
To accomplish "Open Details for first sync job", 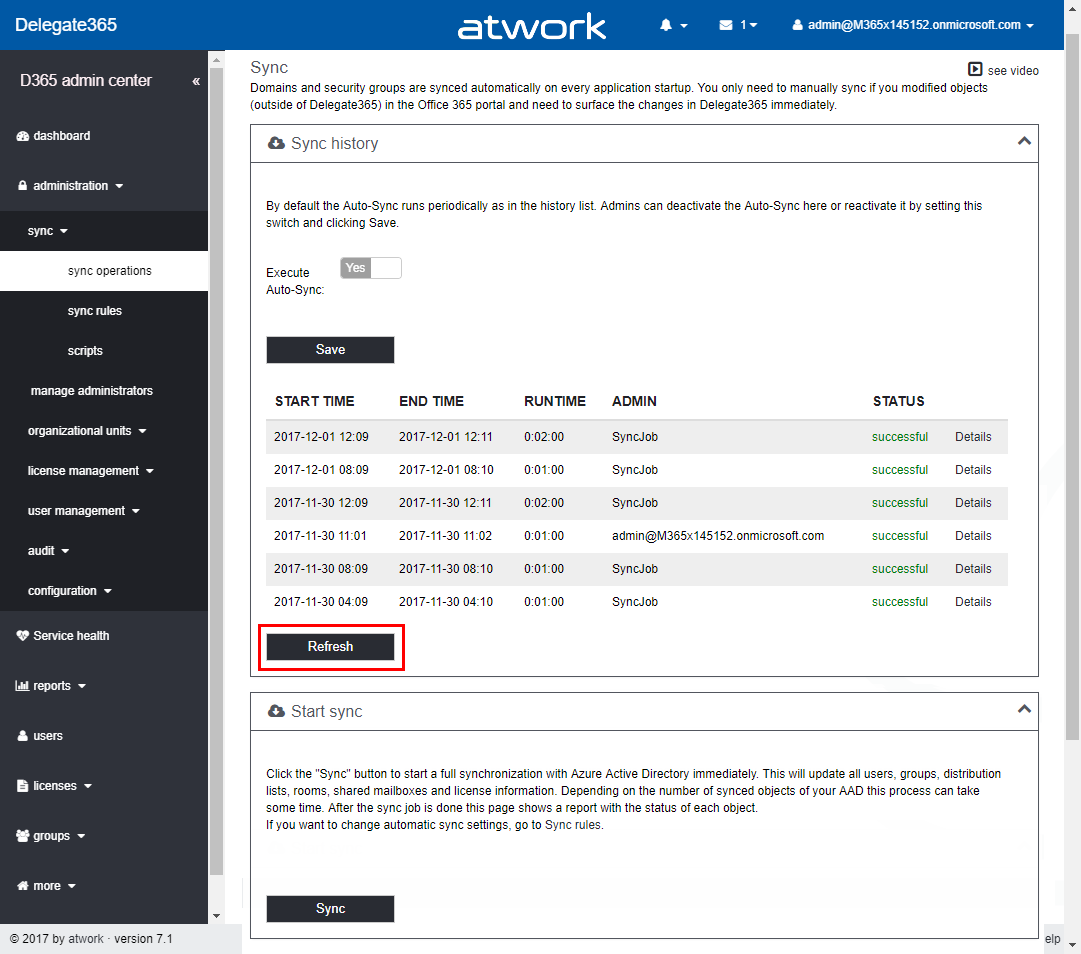I will coord(973,437).
